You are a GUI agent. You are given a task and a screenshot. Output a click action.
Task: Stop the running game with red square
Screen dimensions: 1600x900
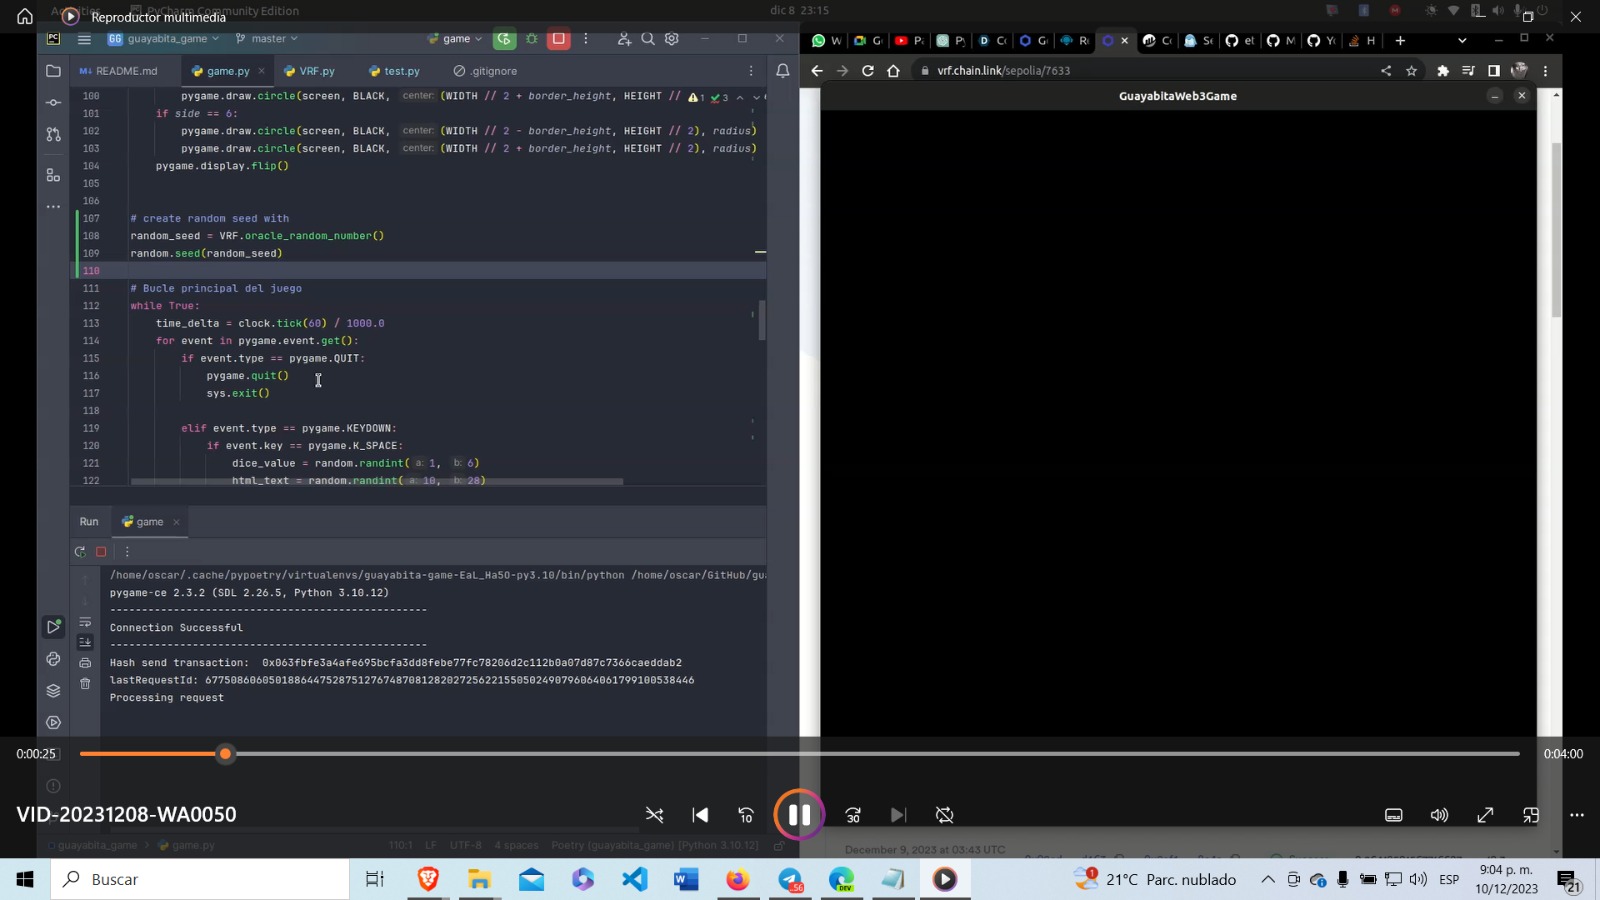pyautogui.click(x=559, y=39)
